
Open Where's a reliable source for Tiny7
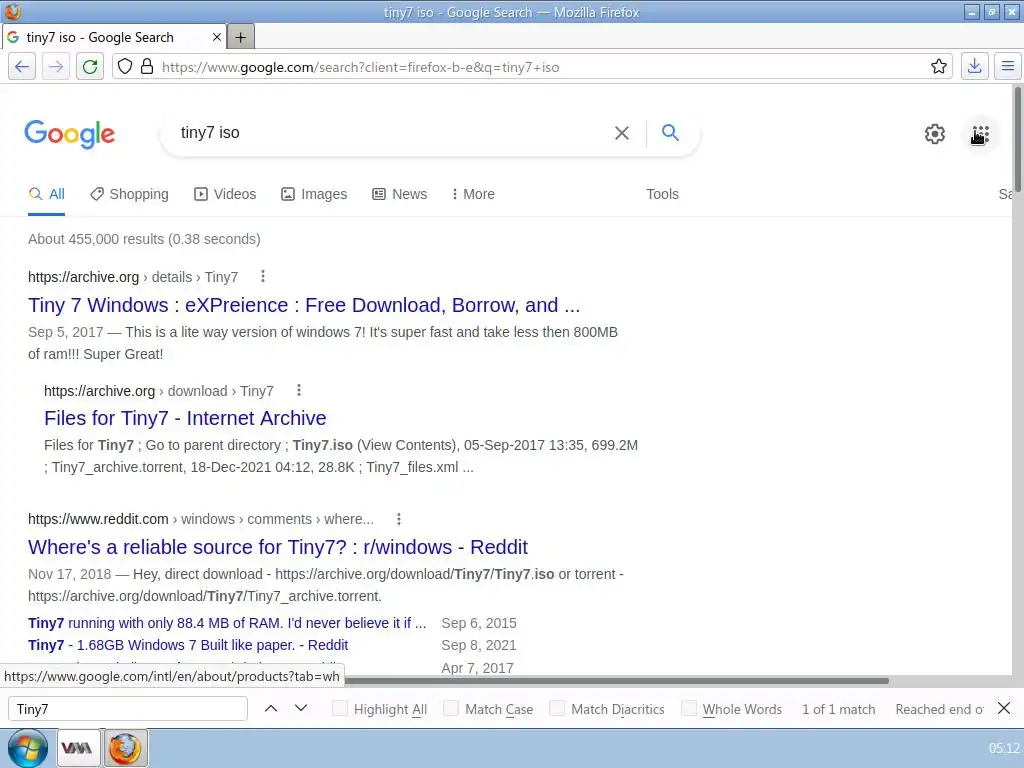point(278,547)
